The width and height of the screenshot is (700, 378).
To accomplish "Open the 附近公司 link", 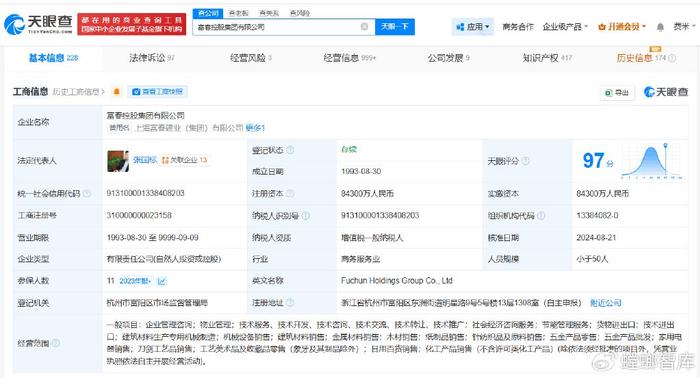I will point(605,303).
